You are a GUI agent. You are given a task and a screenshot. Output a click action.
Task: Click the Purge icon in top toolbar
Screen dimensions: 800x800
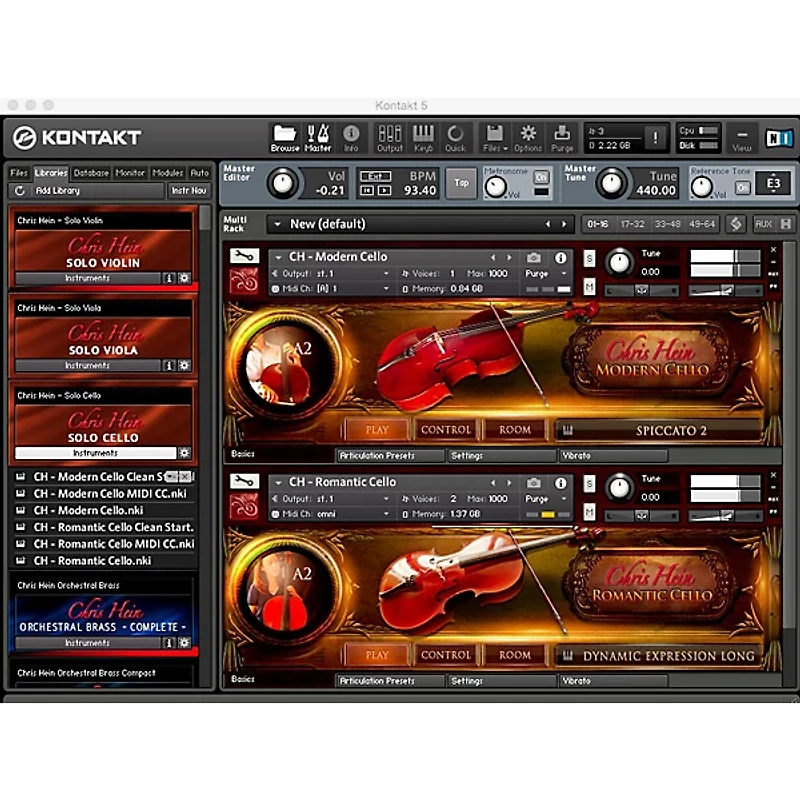pyautogui.click(x=562, y=137)
